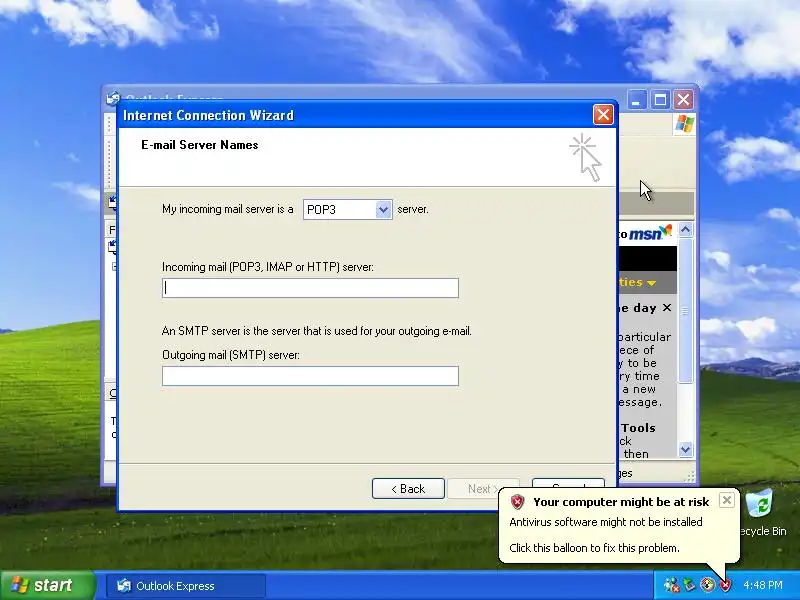The image size is (800, 600).
Task: Click the 'E-mail Server Names' heading
Action: coord(199,145)
